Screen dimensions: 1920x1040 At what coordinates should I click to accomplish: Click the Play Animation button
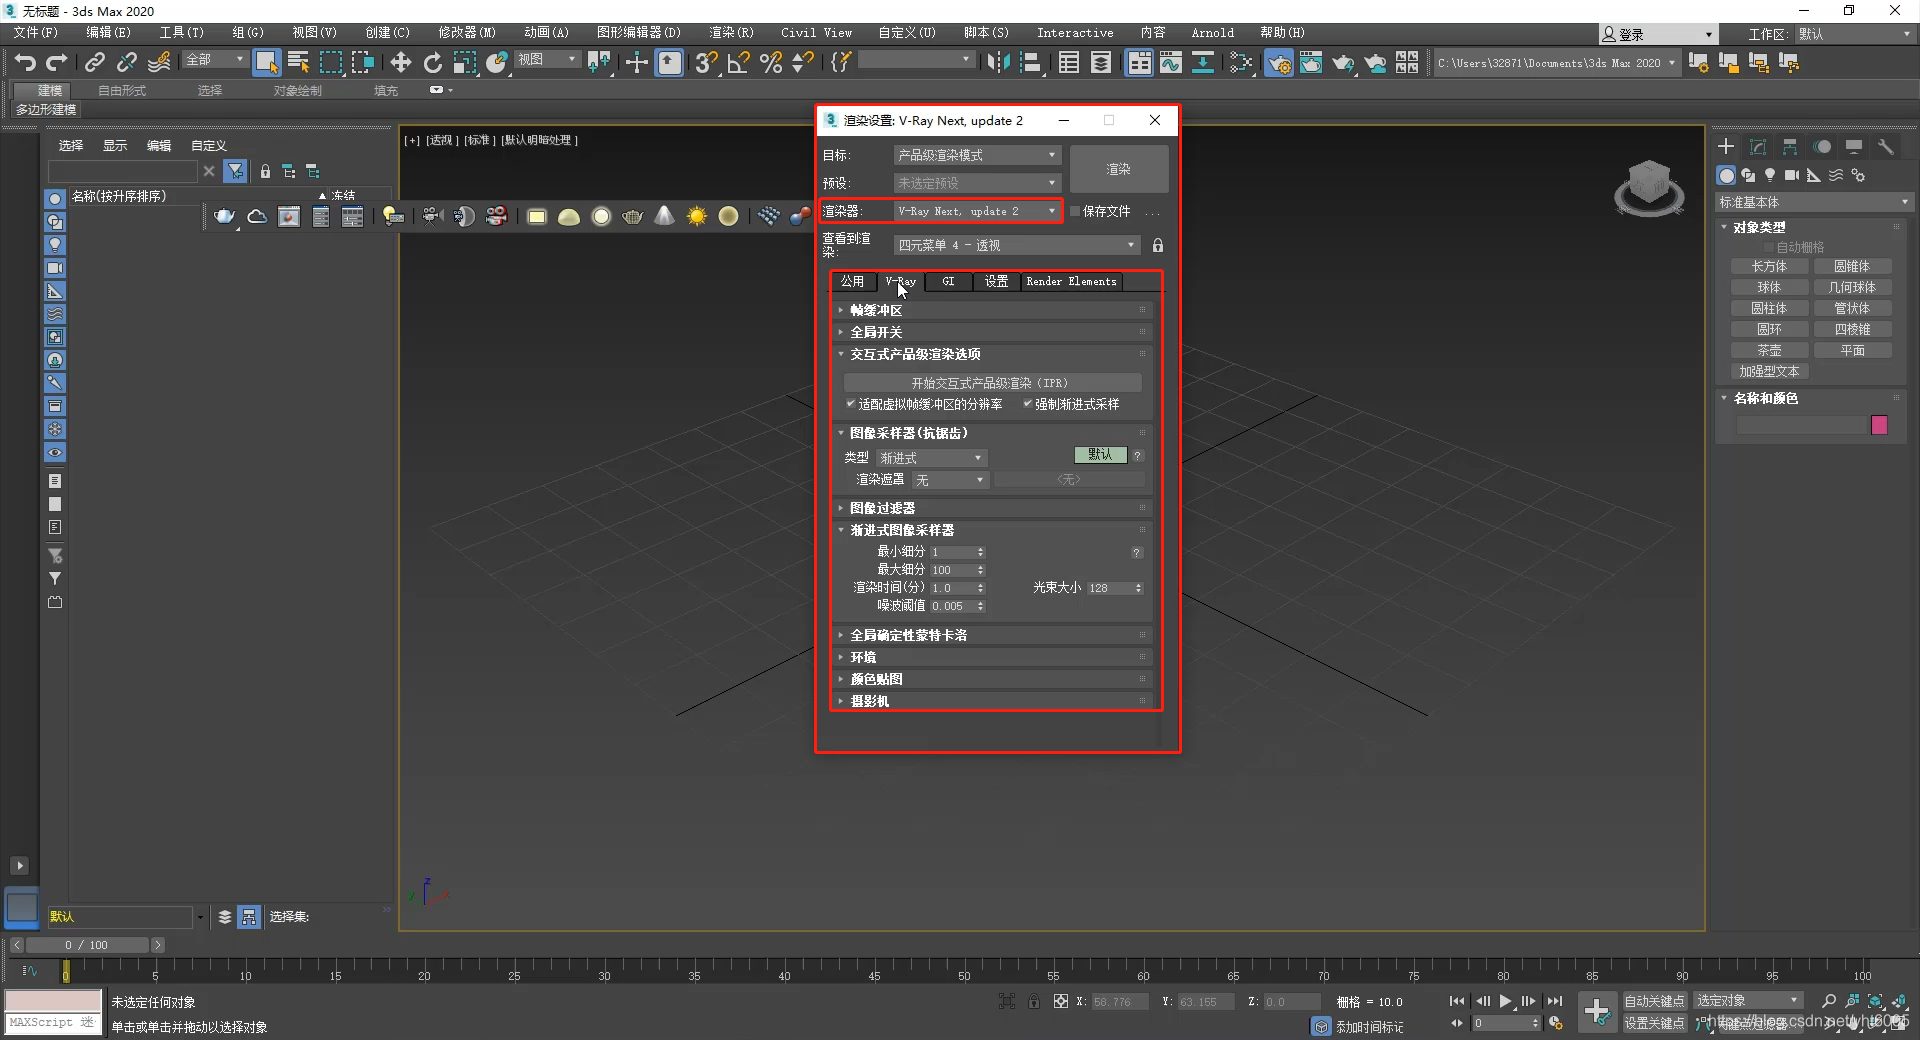click(1506, 1001)
